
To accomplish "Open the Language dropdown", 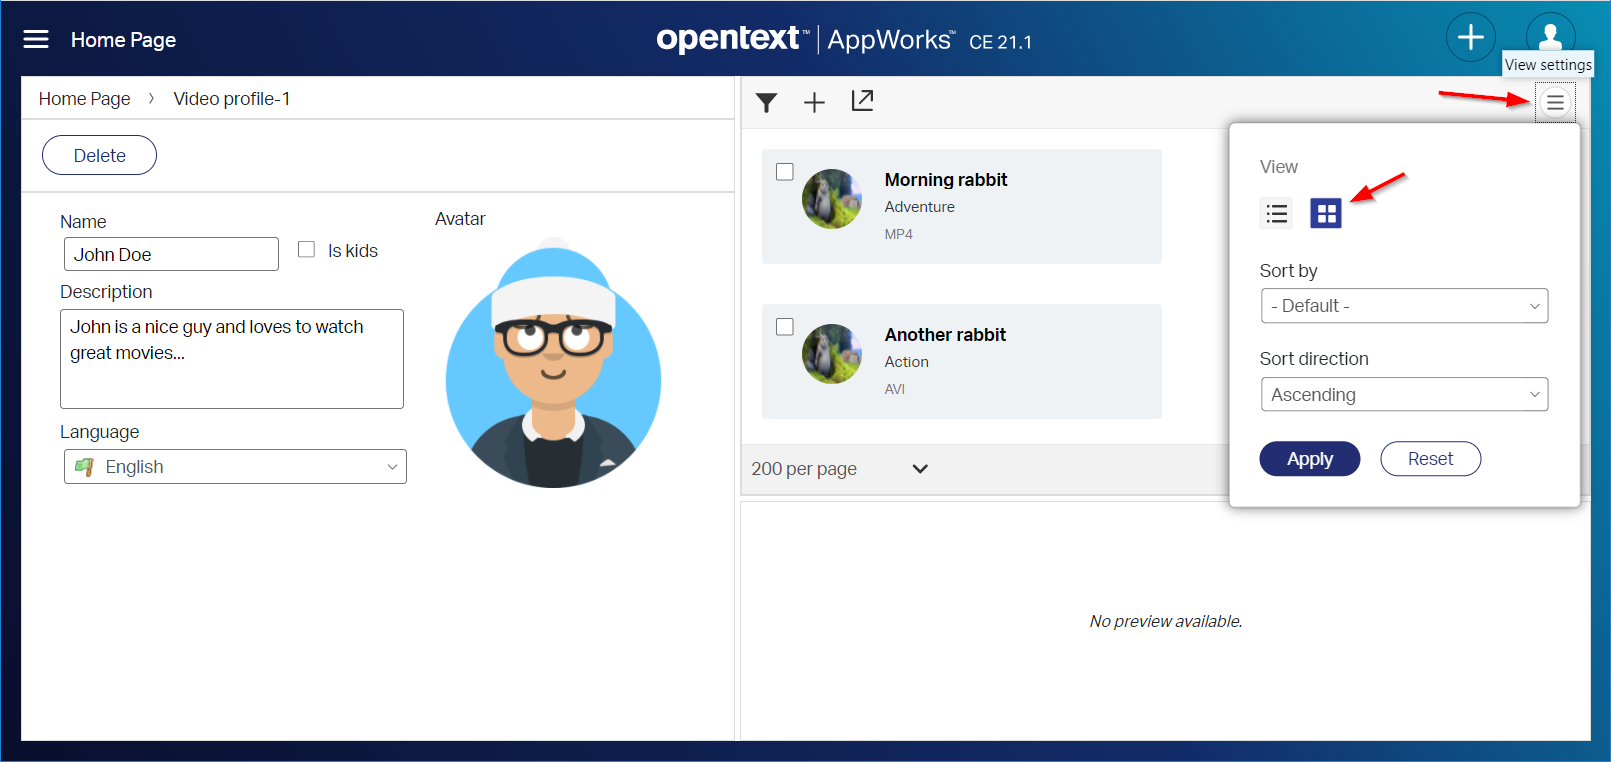I will (235, 467).
